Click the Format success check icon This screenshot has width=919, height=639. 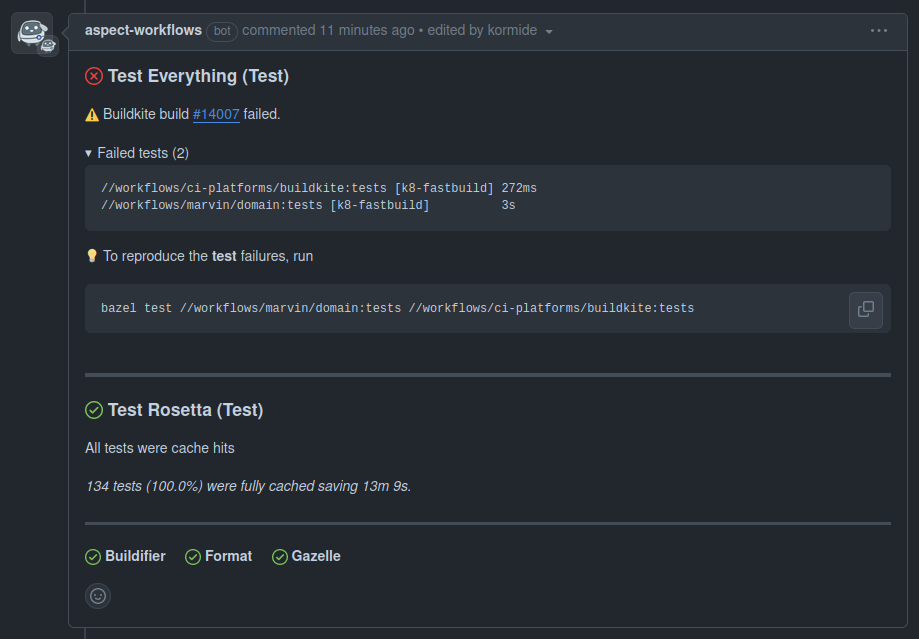(x=193, y=557)
